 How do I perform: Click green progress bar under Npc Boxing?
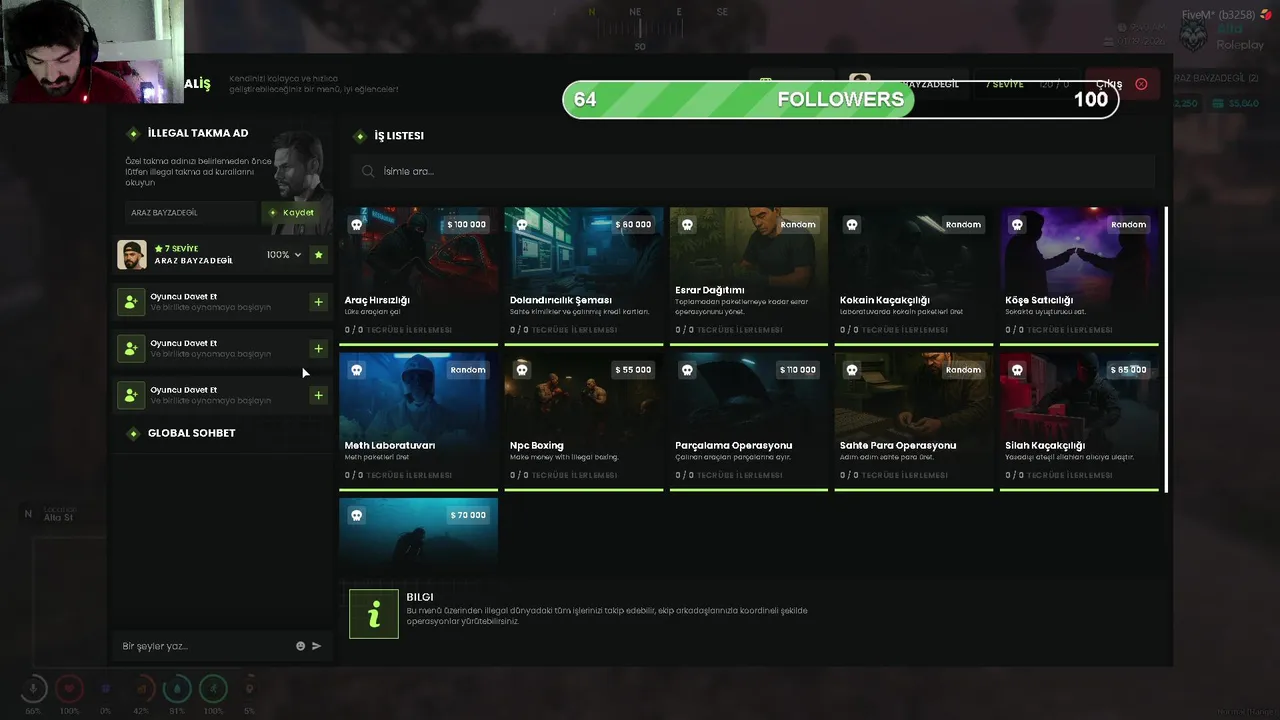click(583, 489)
